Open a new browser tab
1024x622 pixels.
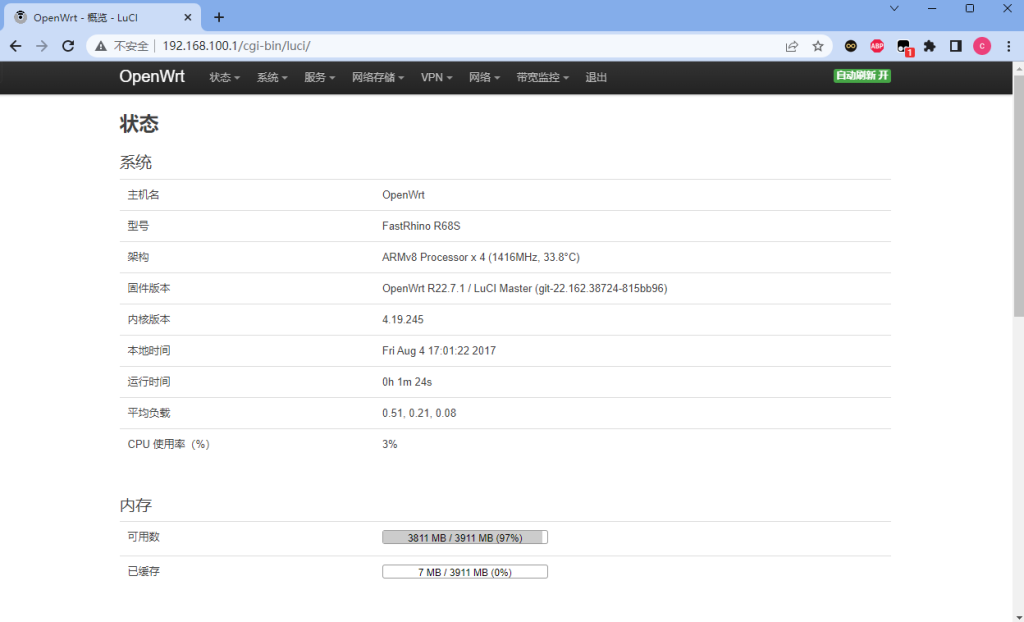click(x=219, y=18)
